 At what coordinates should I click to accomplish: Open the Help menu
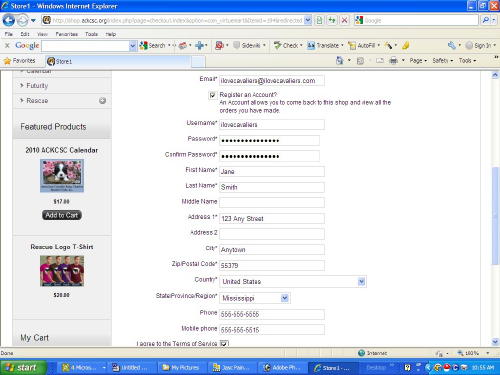tap(111, 34)
